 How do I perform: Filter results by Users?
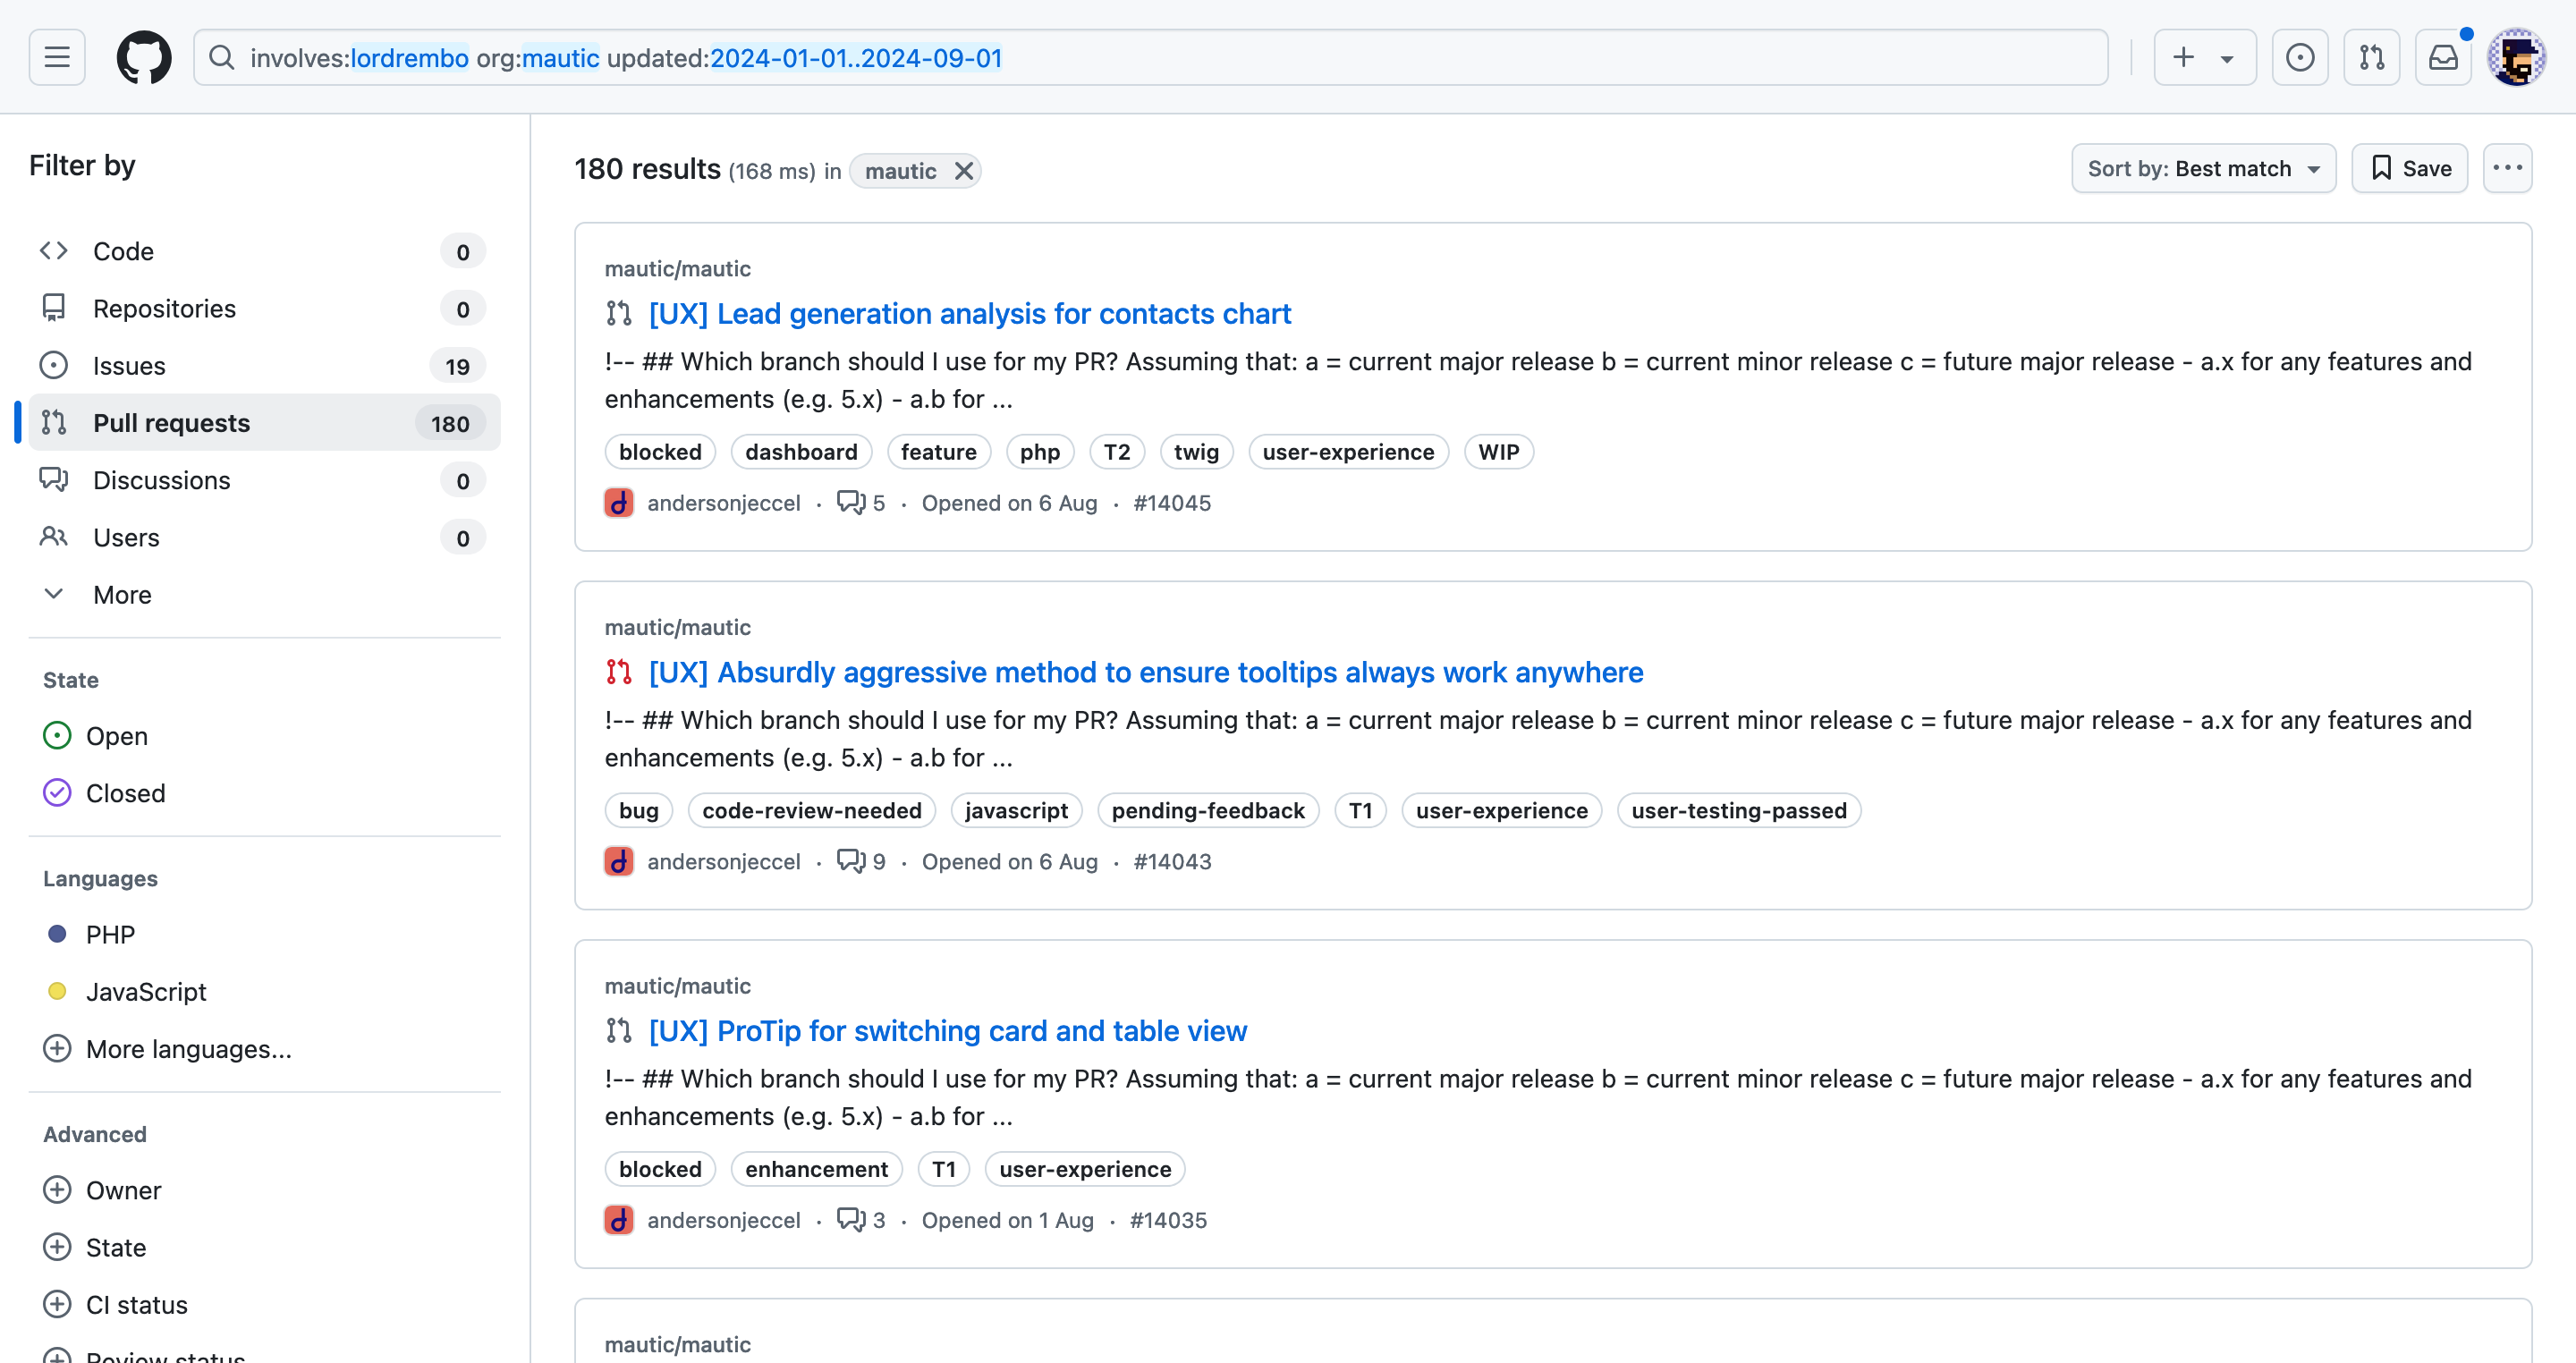[264, 537]
